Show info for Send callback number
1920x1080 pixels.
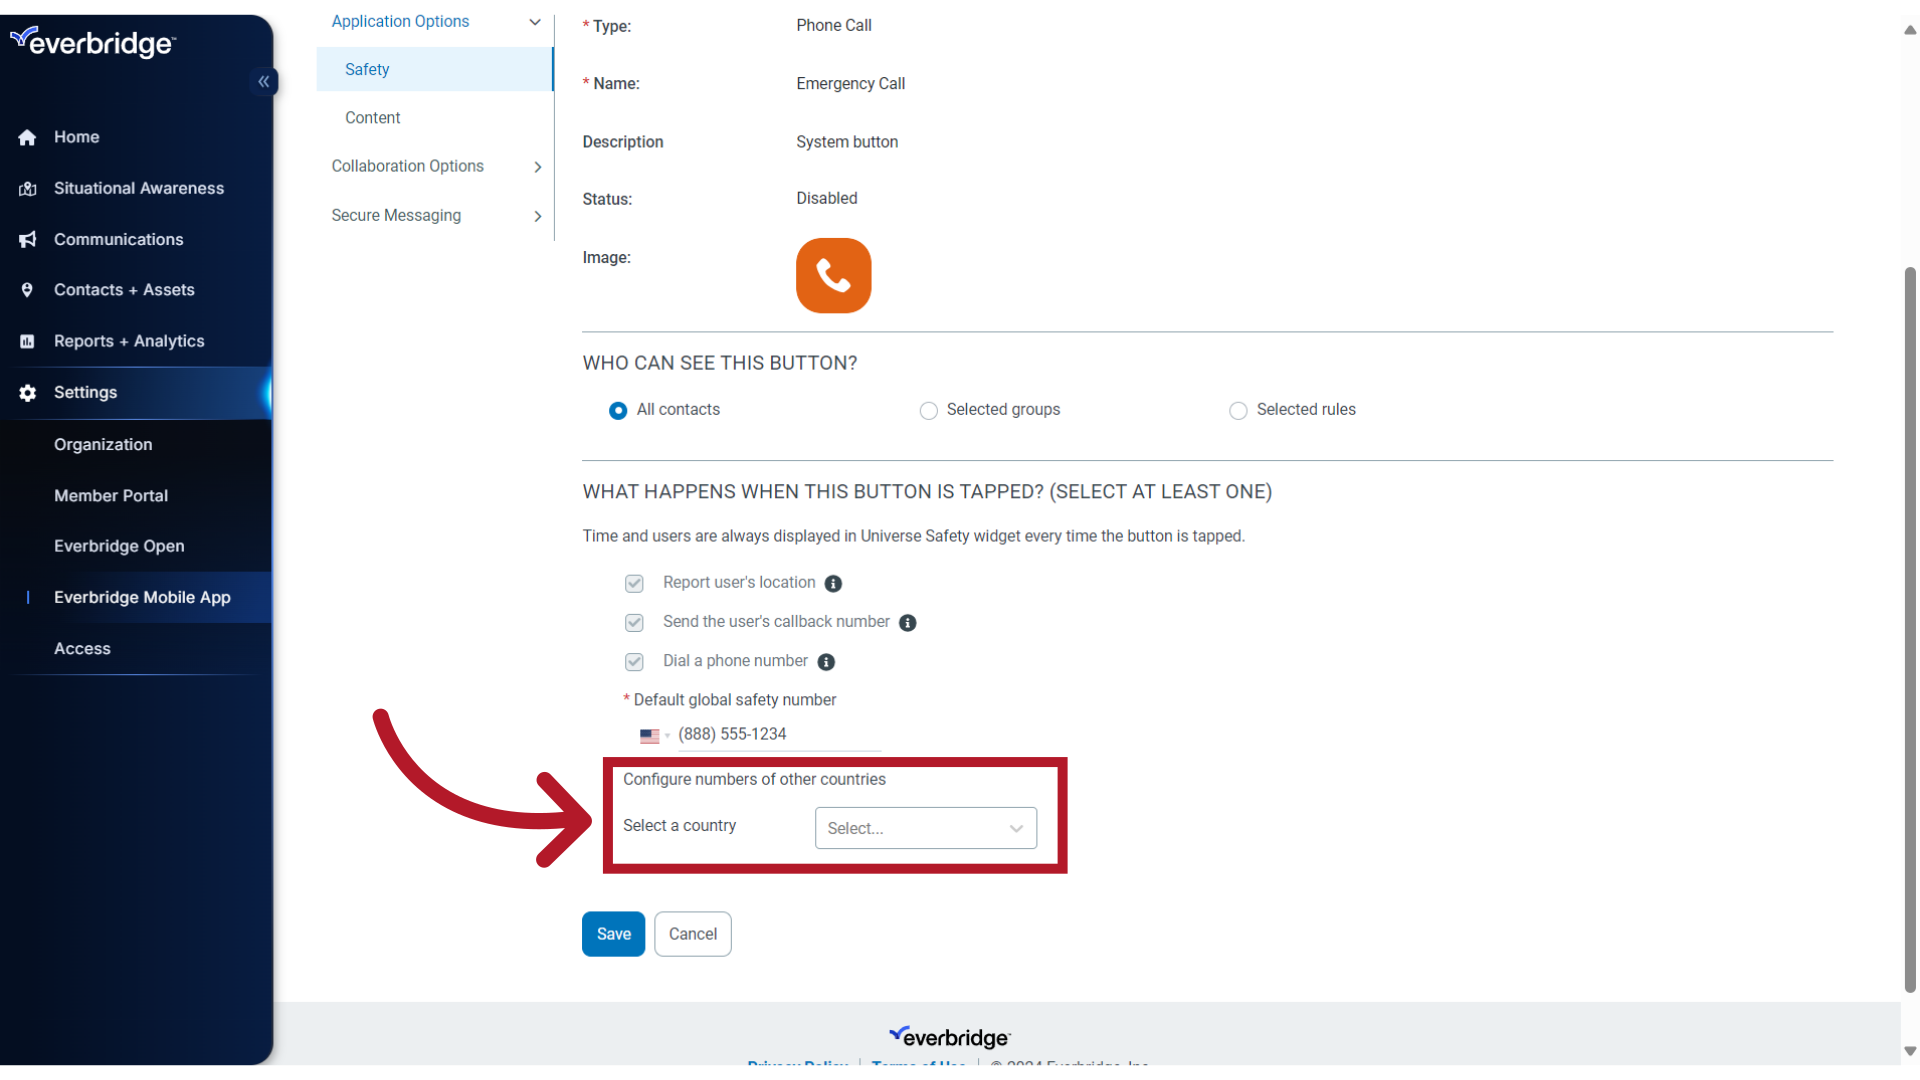tap(907, 623)
